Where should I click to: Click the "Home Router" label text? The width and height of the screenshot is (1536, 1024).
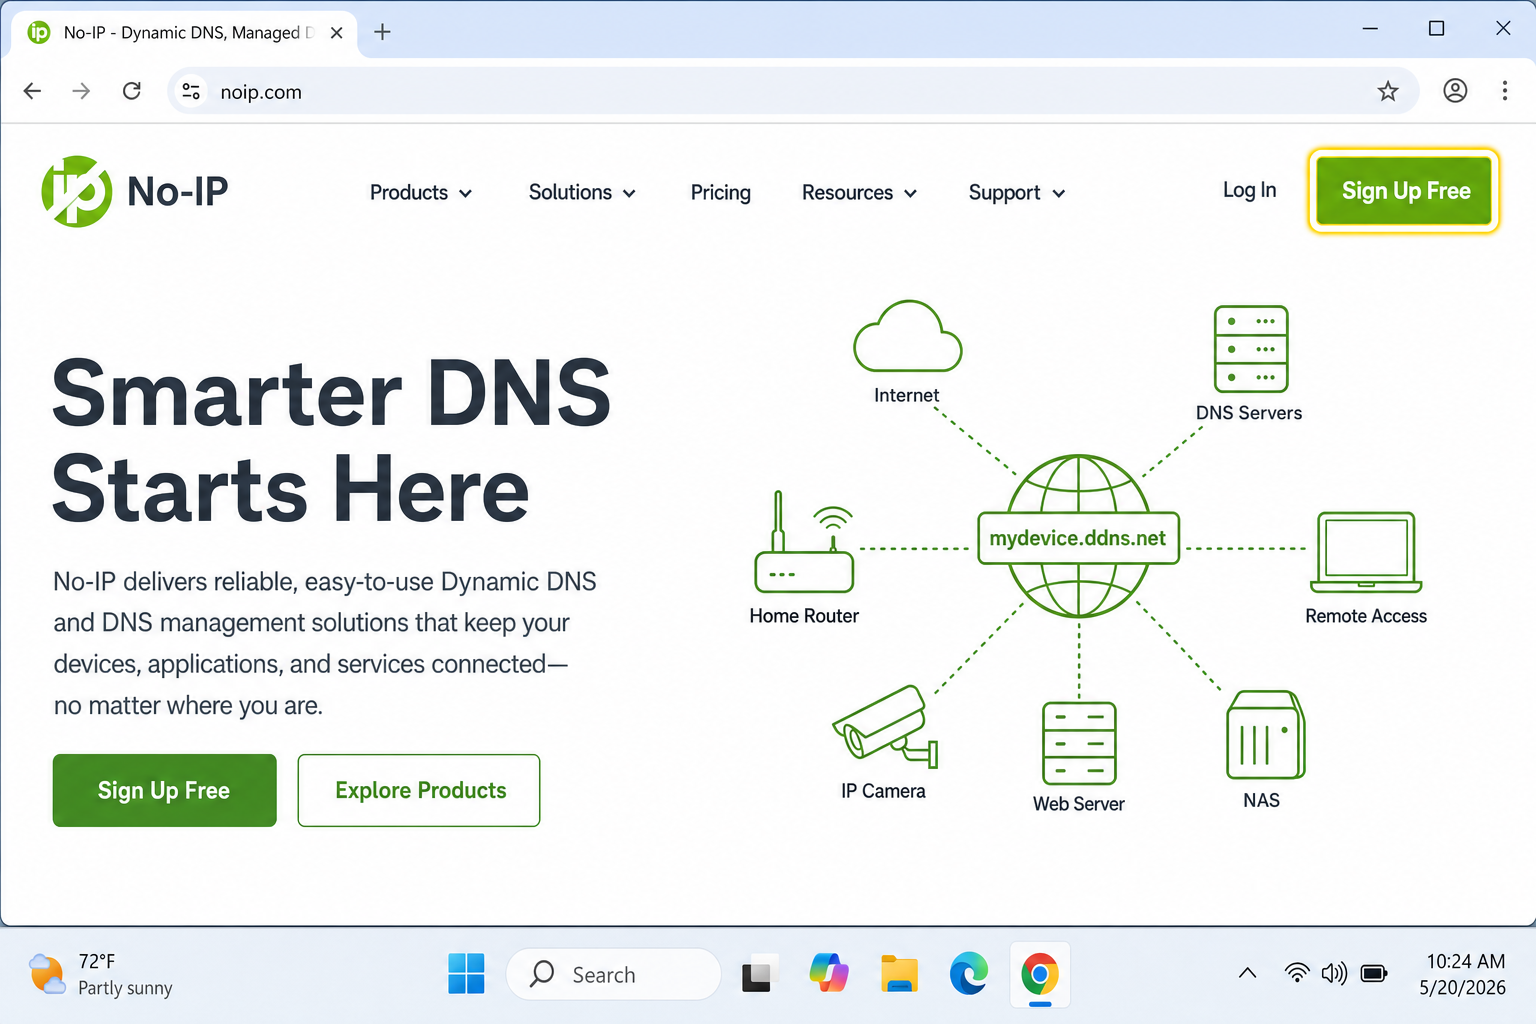coord(804,616)
